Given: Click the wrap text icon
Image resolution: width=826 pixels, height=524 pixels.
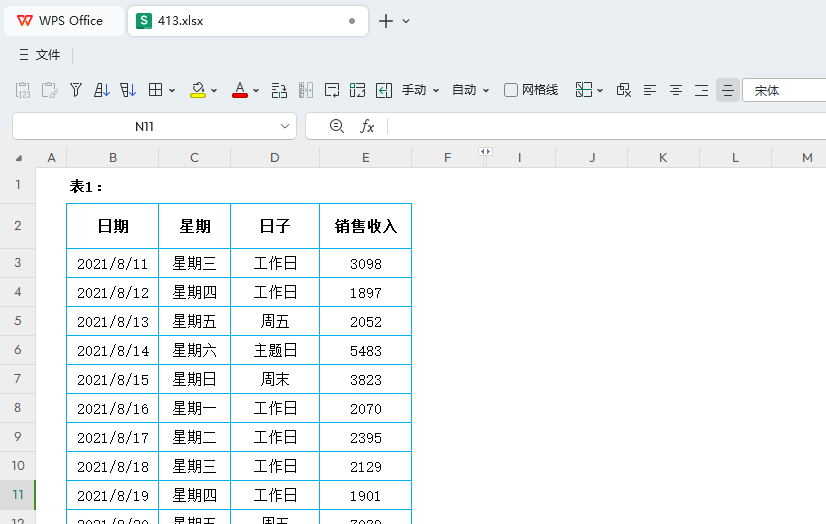Looking at the screenshot, I should [x=332, y=90].
